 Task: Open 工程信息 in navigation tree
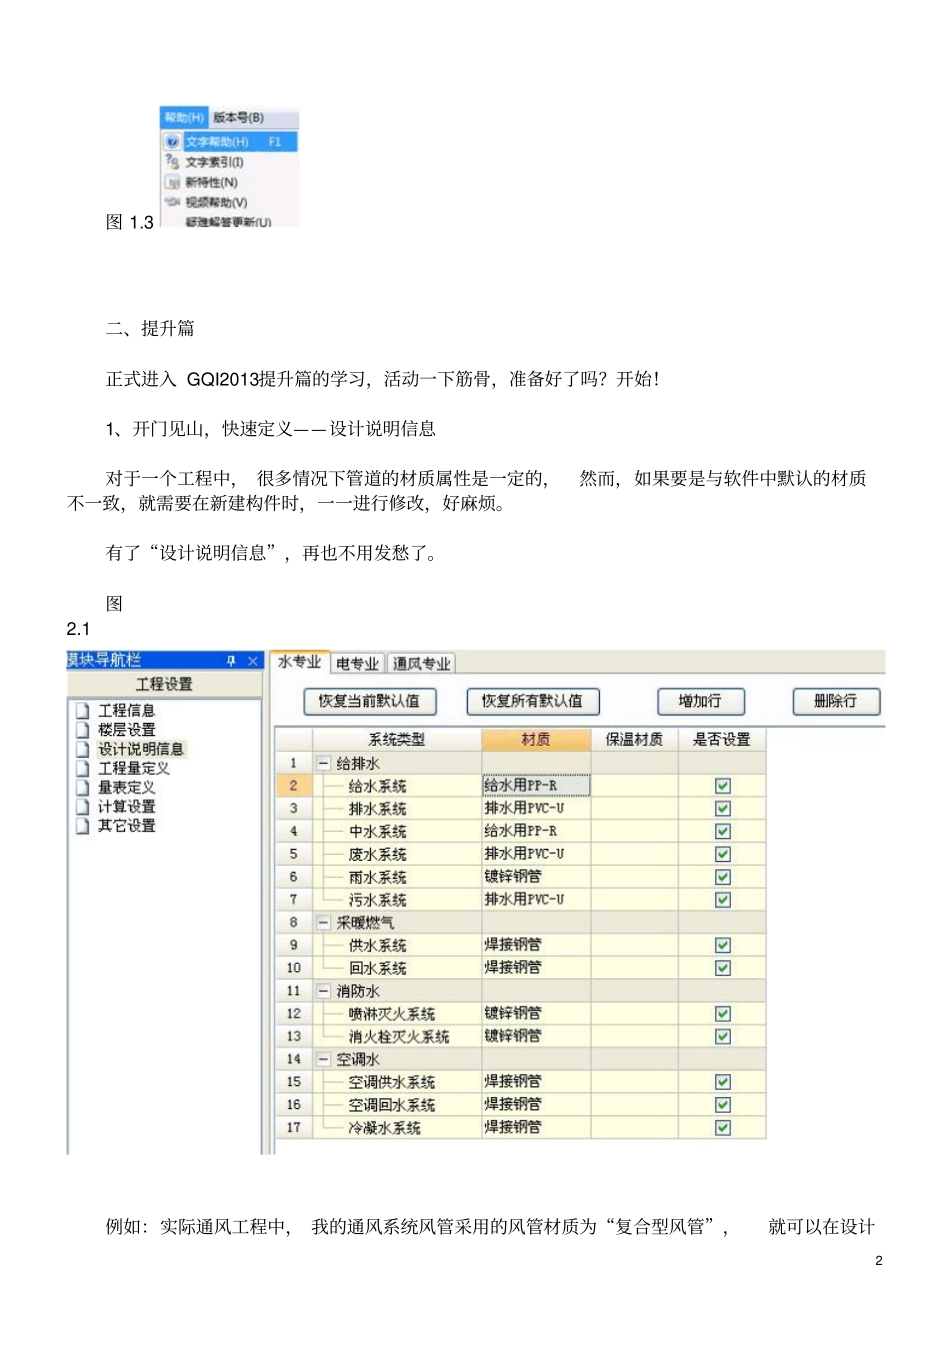coord(126,710)
